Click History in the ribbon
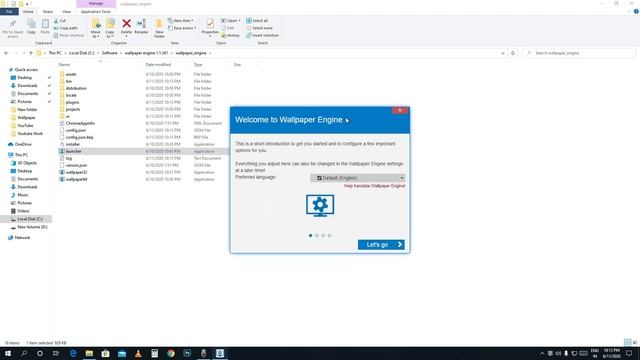This screenshot has width=640, height=360. pos(231,36)
